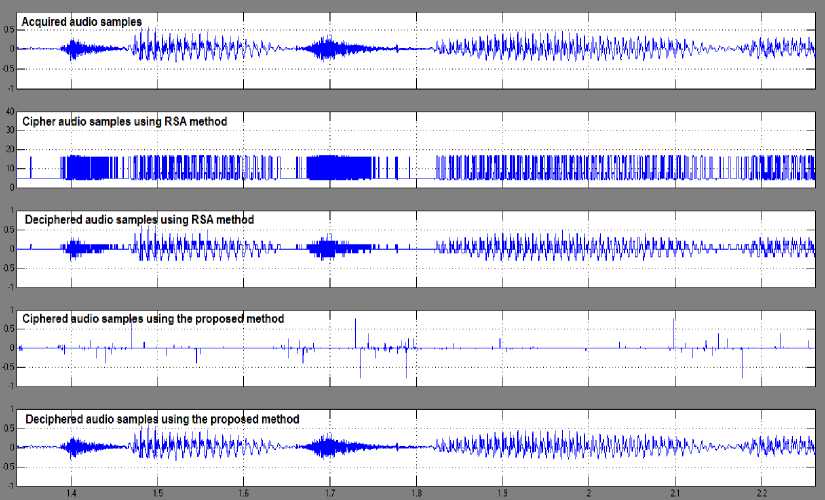Viewport: 825px width, 500px height.
Task: Click the 20 y-axis label of RSA cipher plot
Action: click(x=9, y=149)
